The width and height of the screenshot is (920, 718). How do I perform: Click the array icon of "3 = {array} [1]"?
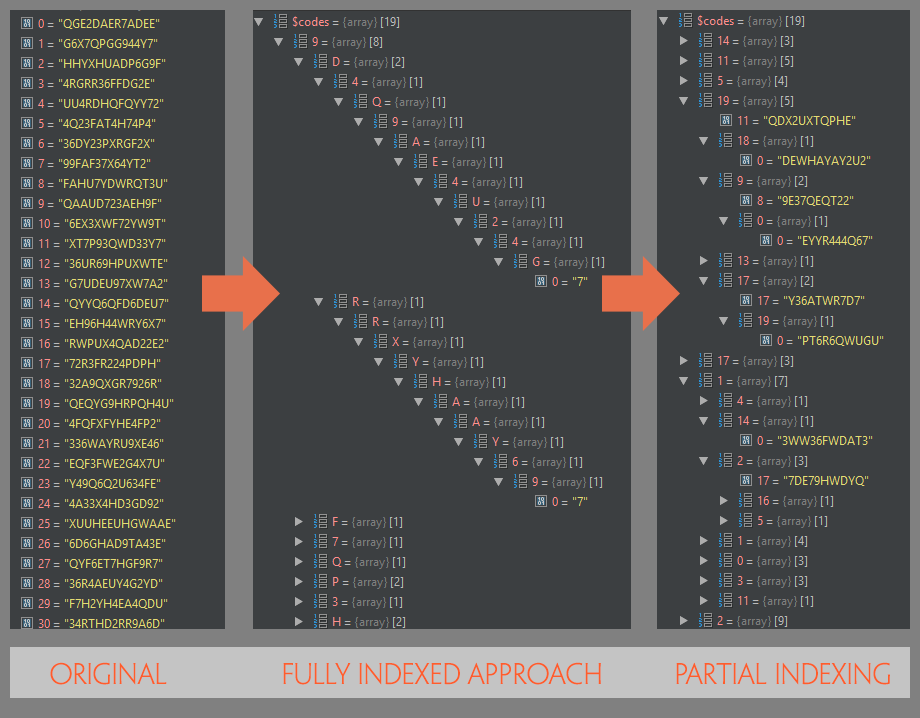pos(320,601)
